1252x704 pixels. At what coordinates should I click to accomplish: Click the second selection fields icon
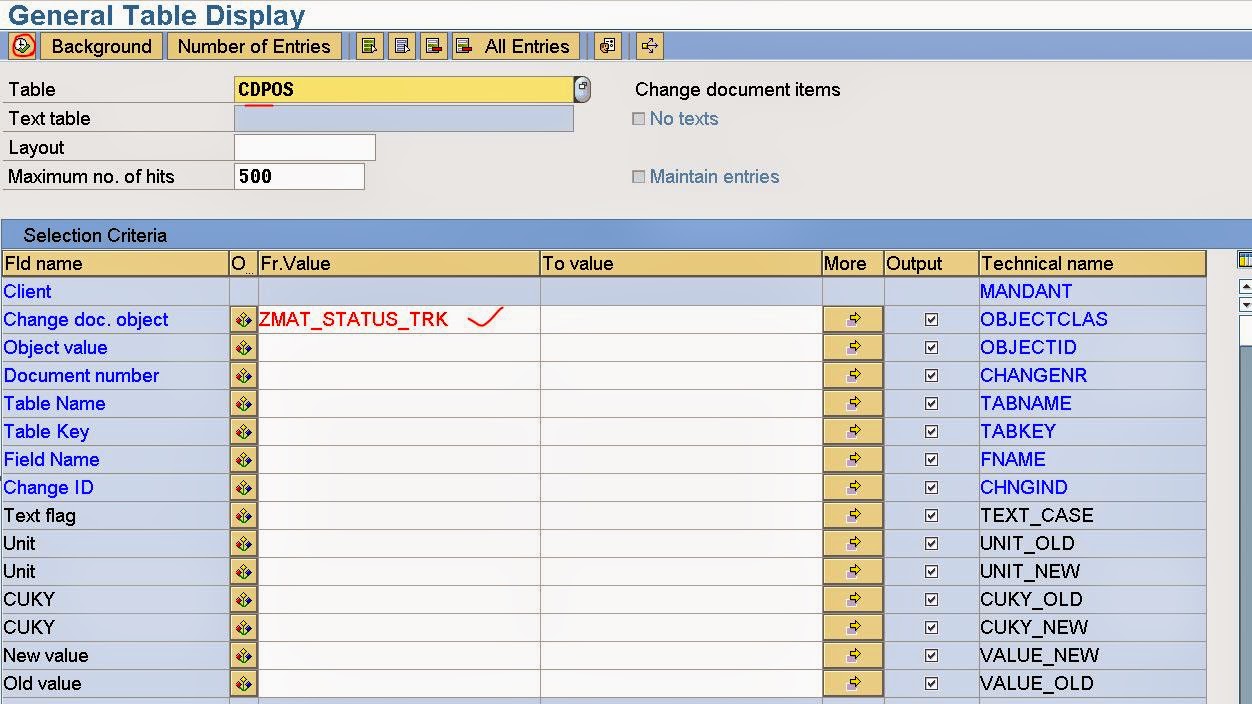(x=401, y=45)
